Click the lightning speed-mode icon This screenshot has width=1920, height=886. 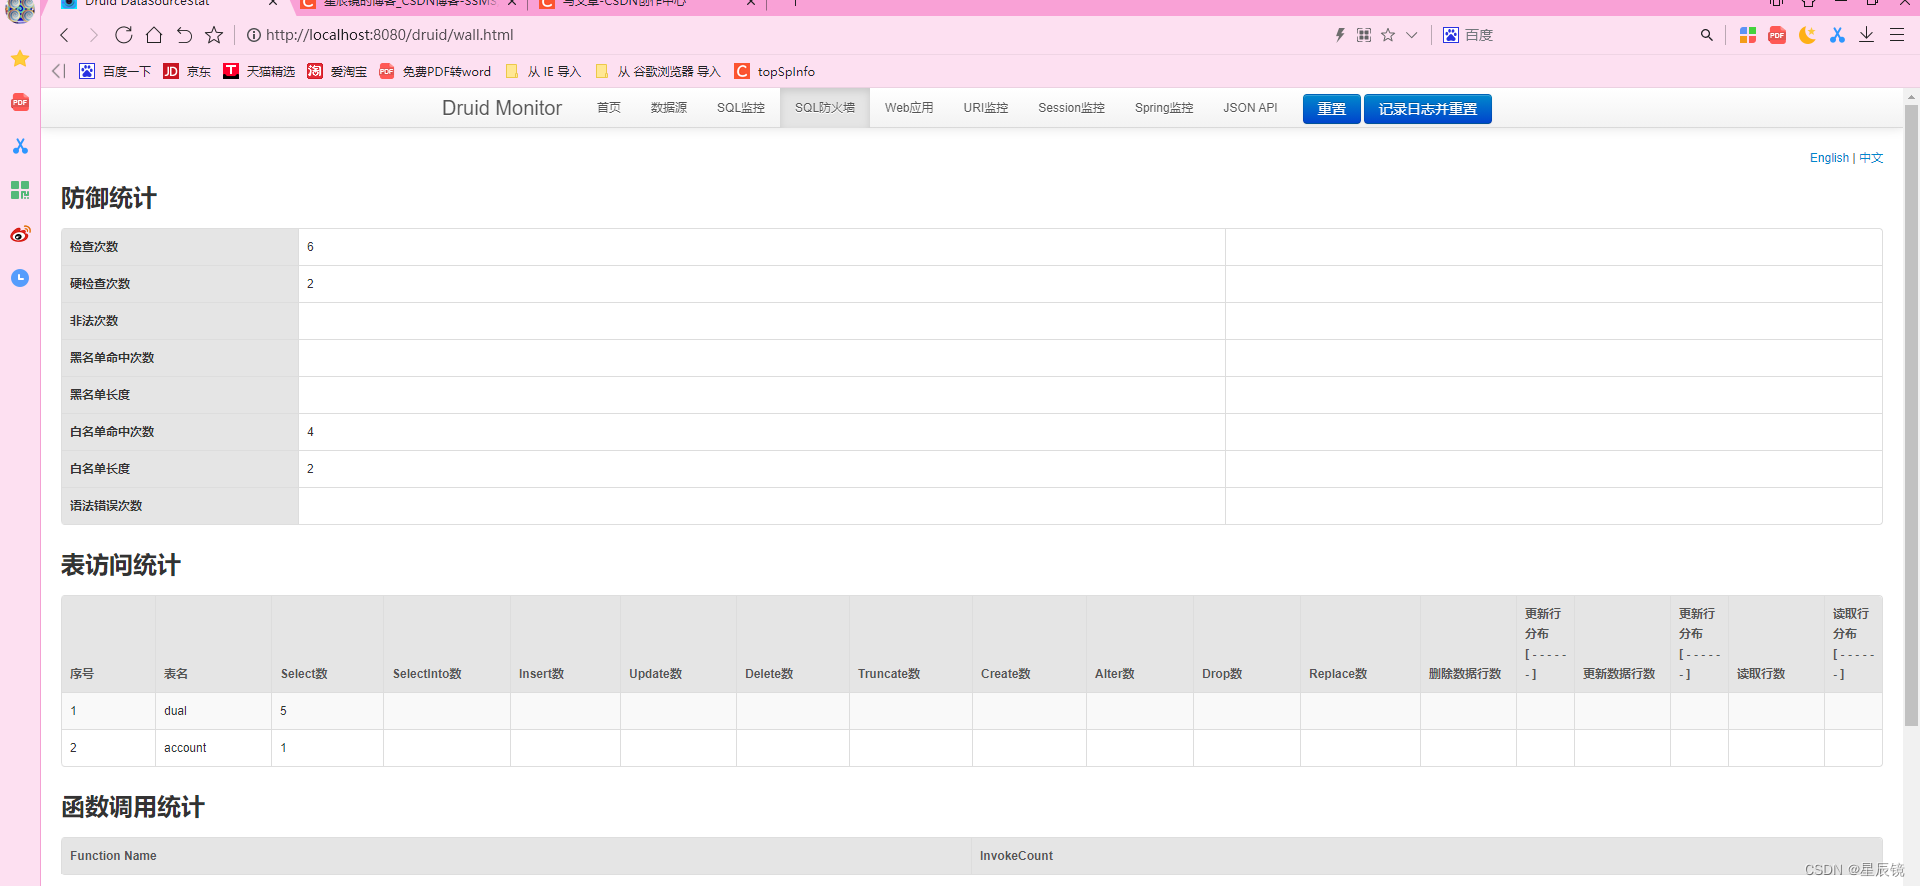pos(1340,35)
